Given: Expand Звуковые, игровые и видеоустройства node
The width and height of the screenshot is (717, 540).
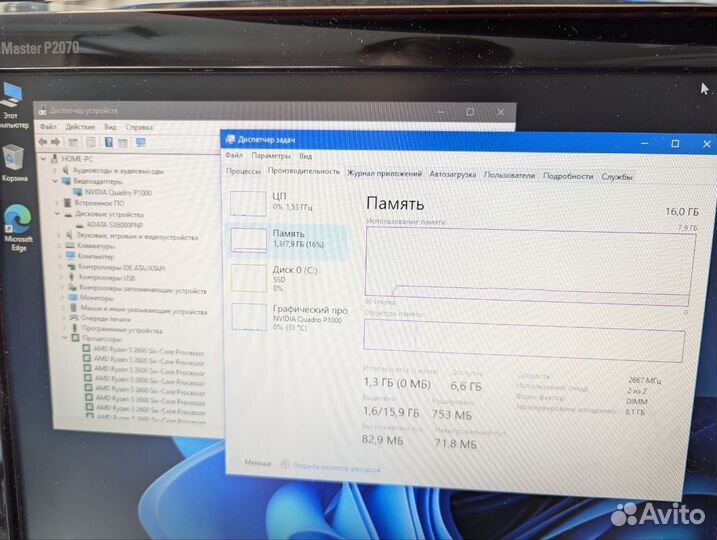Looking at the screenshot, I should (x=59, y=235).
